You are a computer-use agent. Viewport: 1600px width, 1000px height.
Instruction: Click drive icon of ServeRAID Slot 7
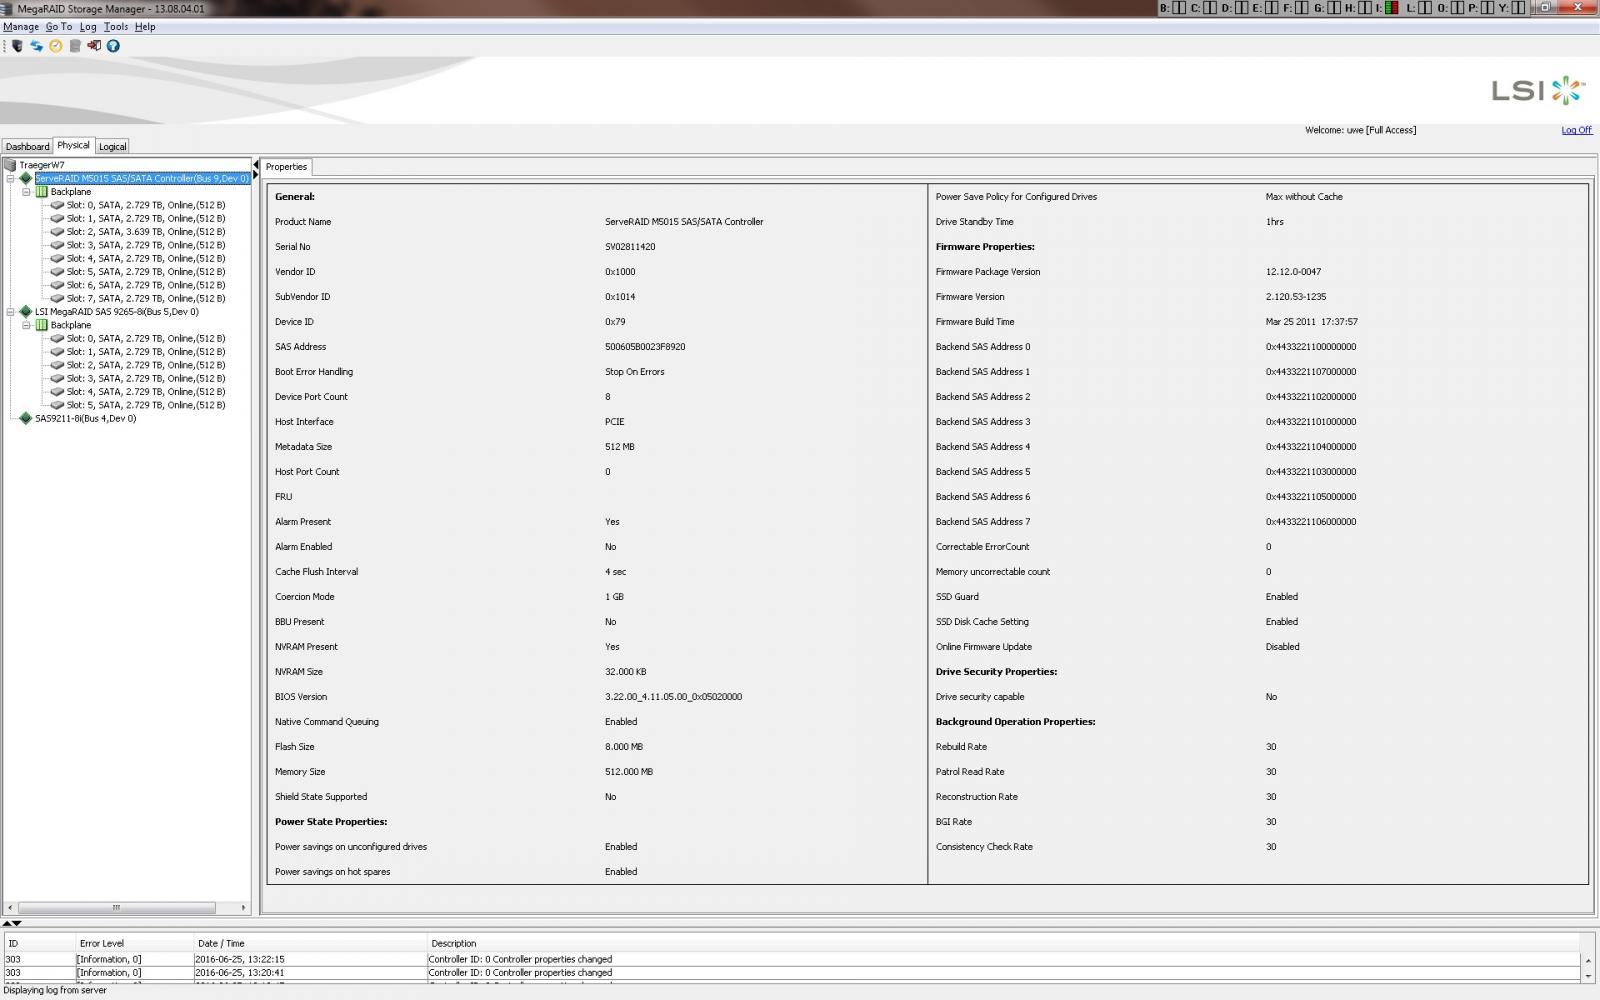click(57, 298)
